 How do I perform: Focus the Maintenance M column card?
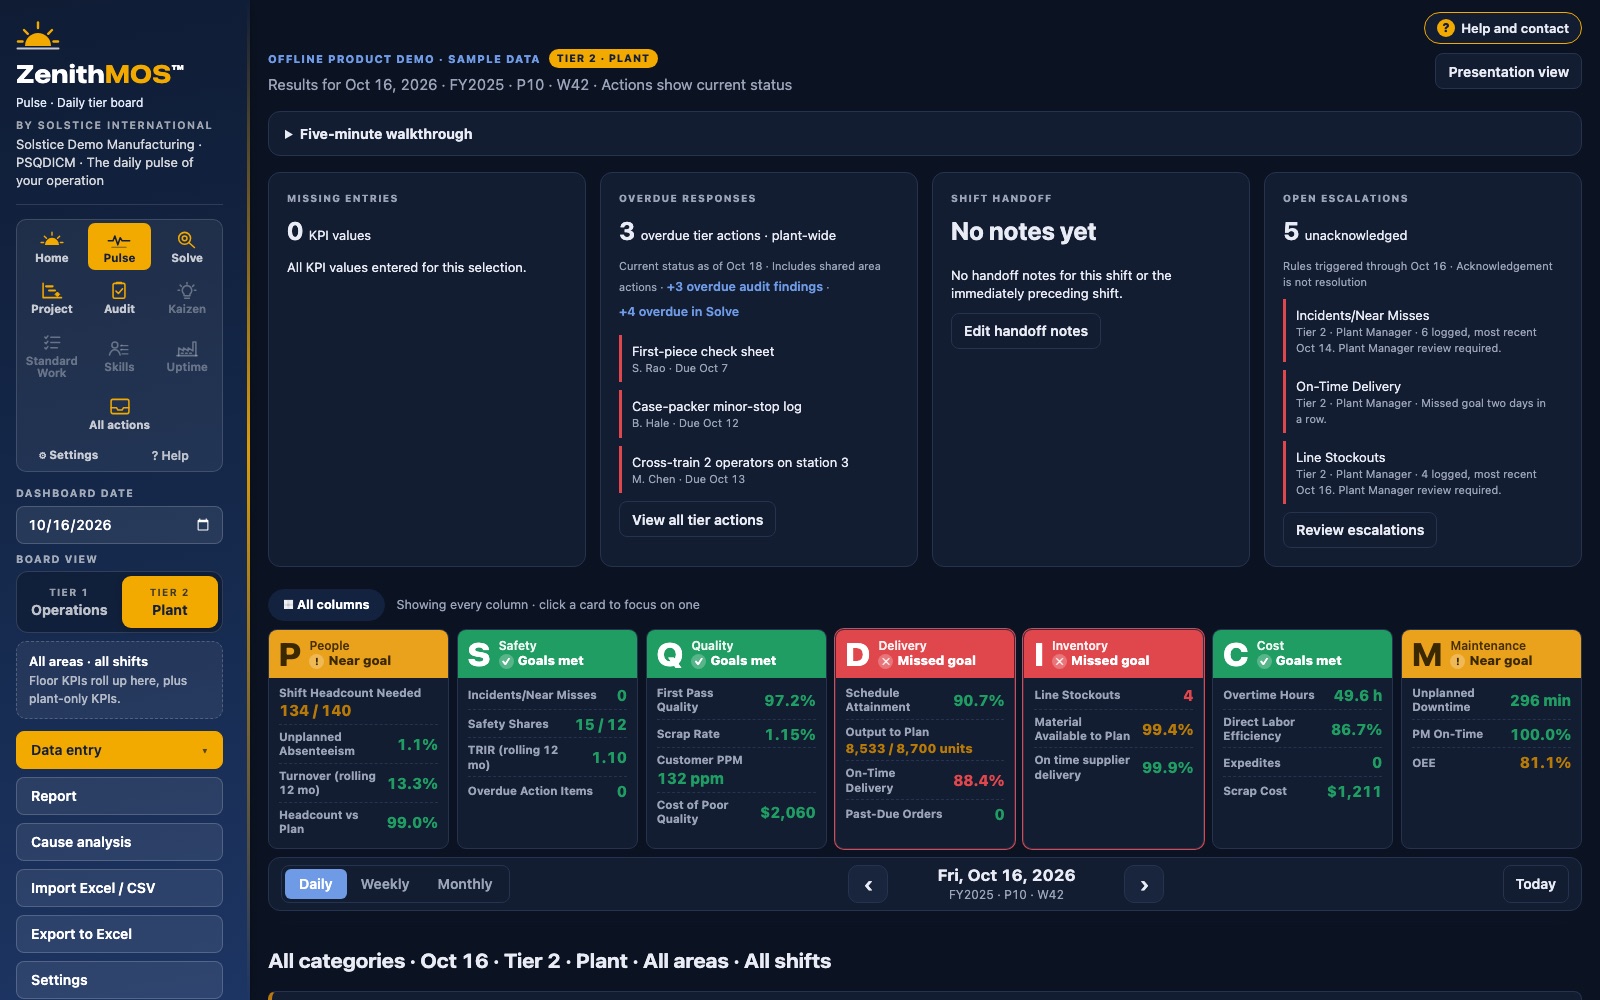1491,739
